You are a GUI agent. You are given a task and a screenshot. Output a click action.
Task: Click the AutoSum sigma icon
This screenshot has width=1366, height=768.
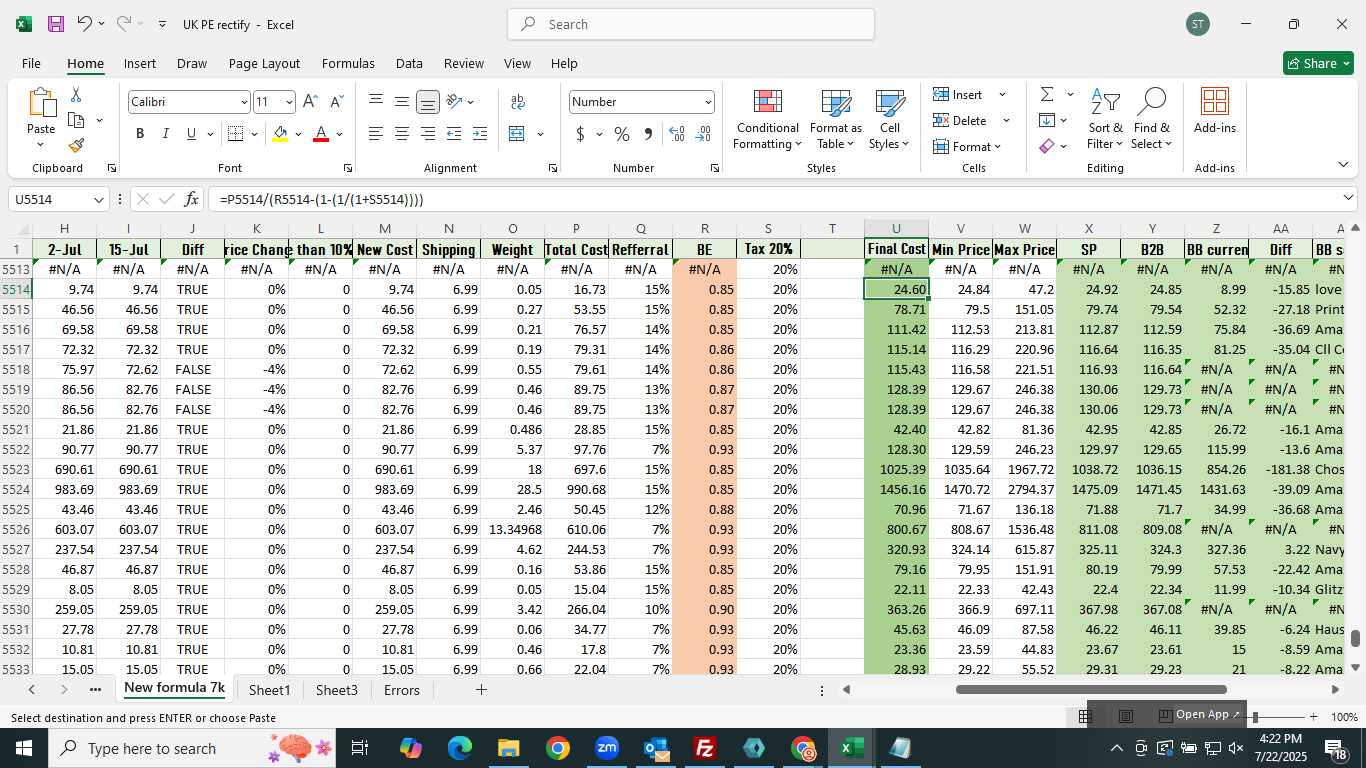pos(1047,94)
